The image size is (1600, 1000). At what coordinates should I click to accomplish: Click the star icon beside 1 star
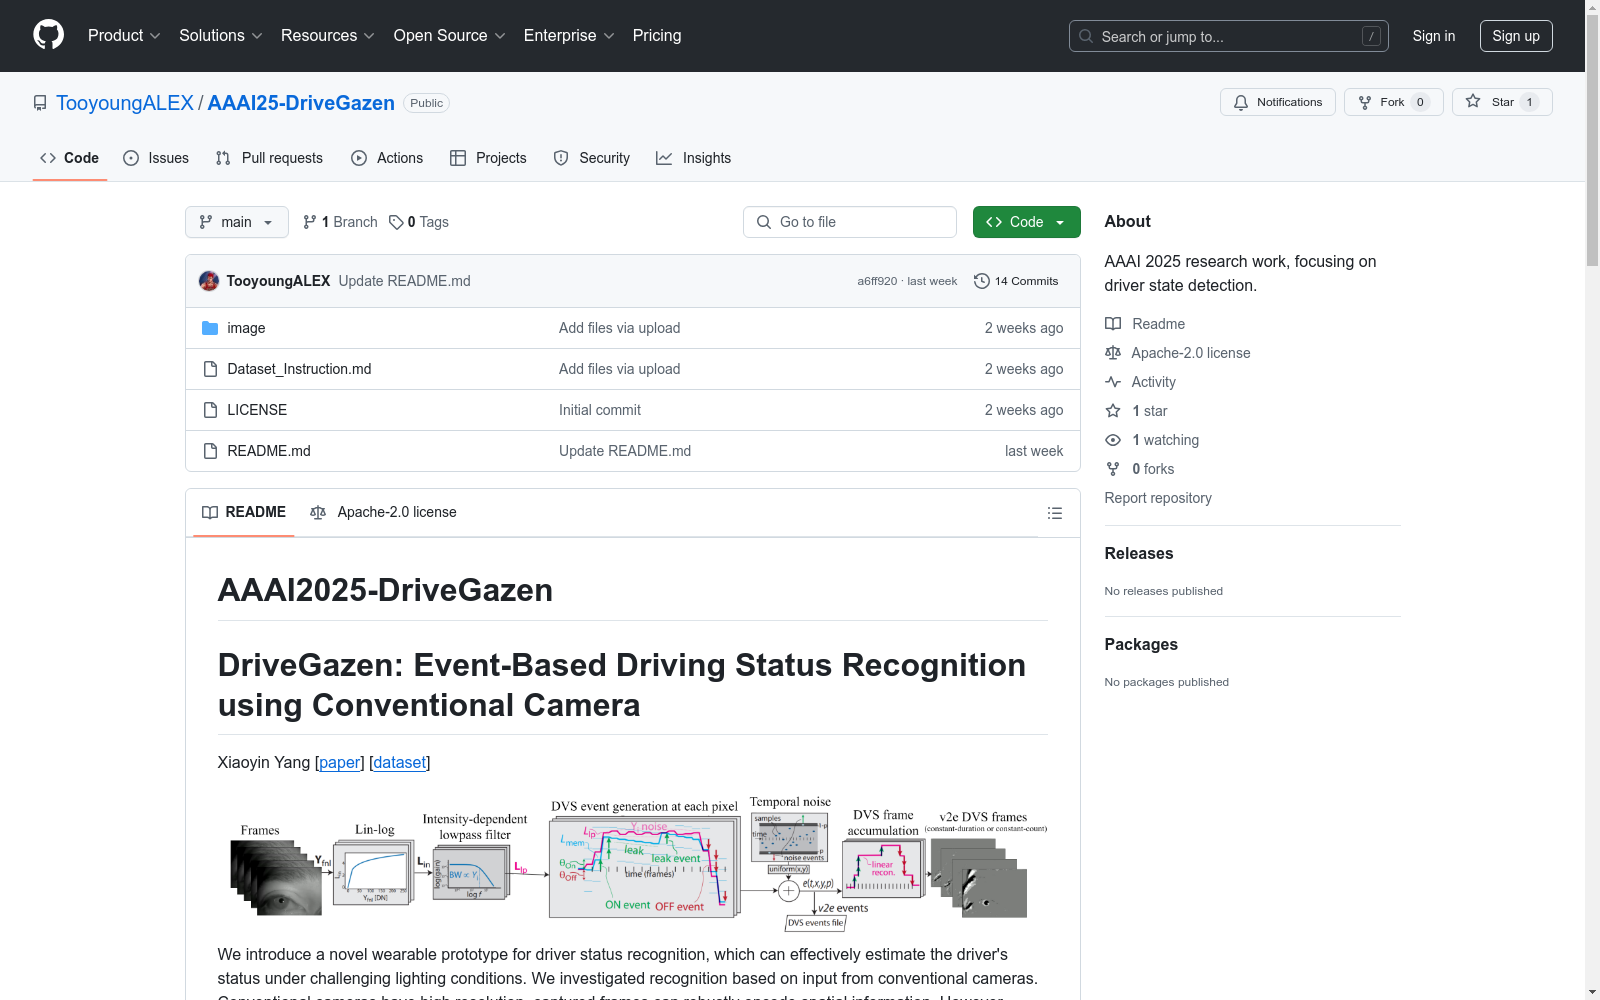tap(1113, 411)
